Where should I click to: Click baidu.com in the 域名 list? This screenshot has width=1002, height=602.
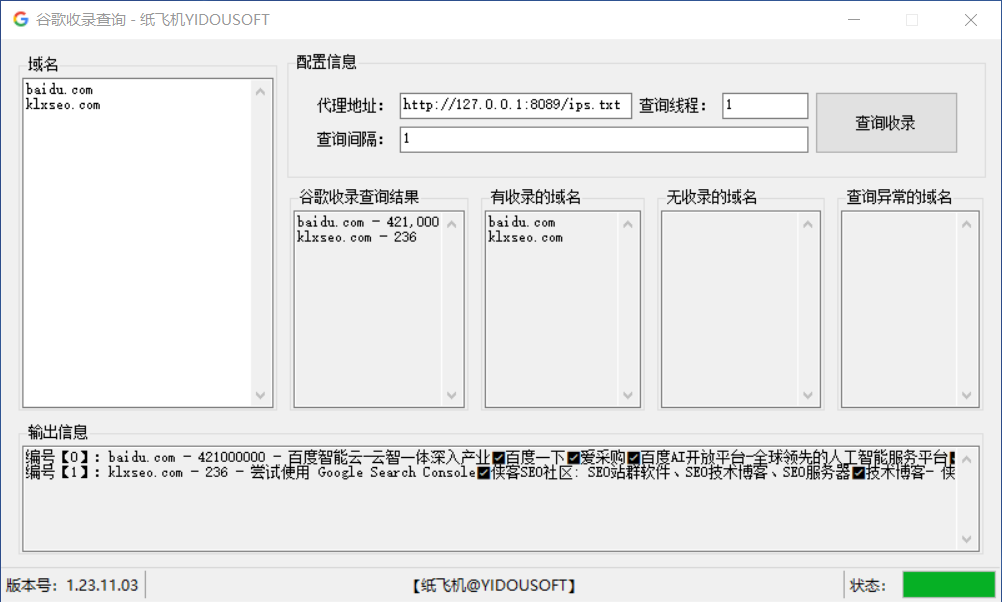click(59, 89)
